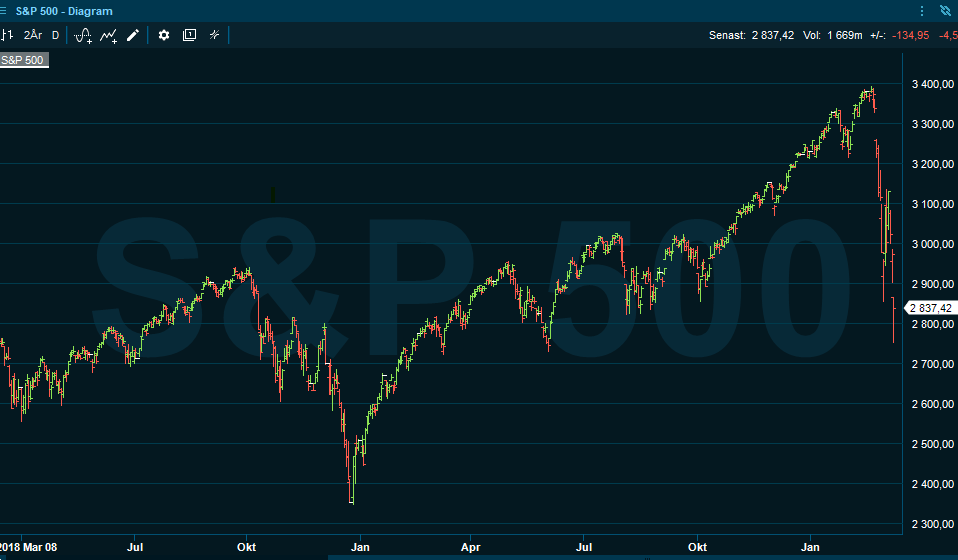Click the Senast 2 837,42 value
Viewport: 958px width, 560px height.
773,35
